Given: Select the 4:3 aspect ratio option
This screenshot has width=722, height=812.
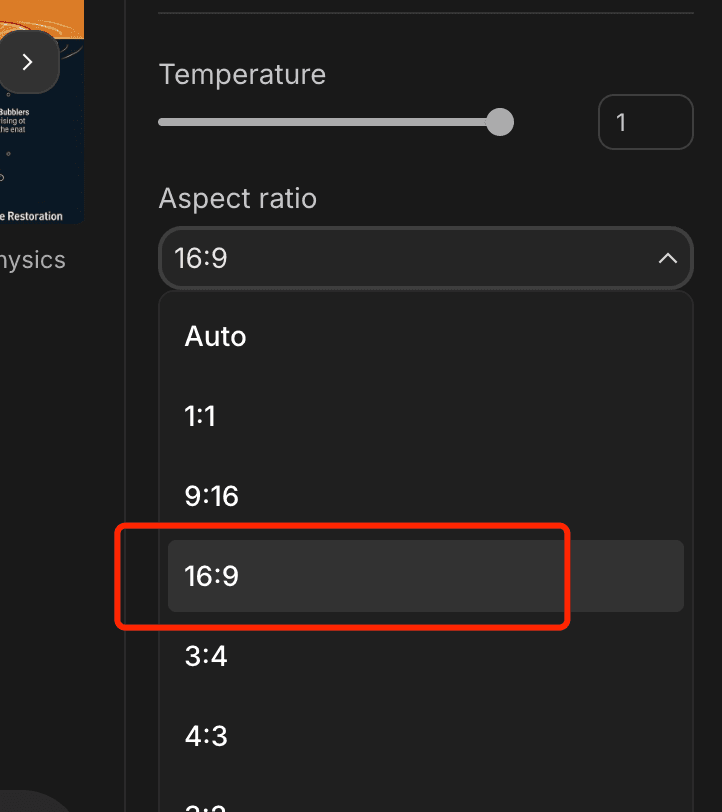Looking at the screenshot, I should coord(206,736).
